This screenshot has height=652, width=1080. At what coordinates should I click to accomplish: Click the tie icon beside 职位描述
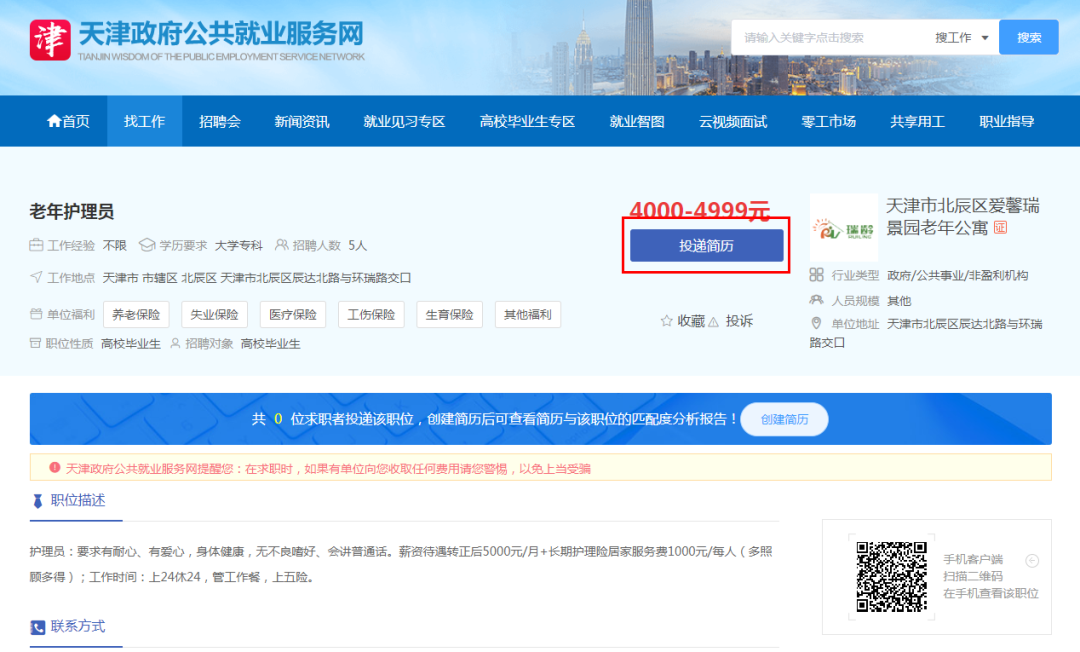[38, 501]
